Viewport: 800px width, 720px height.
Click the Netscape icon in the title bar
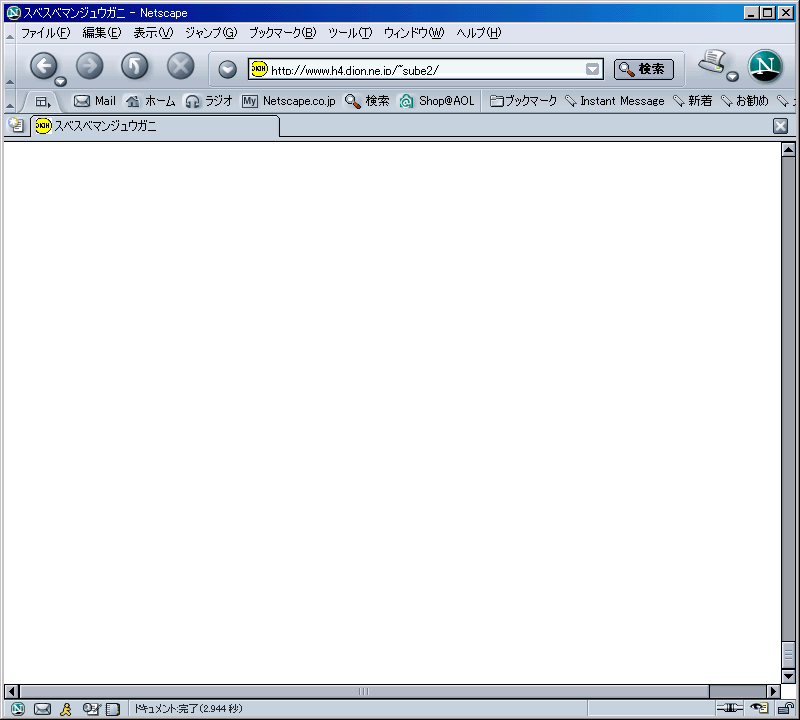tap(13, 12)
